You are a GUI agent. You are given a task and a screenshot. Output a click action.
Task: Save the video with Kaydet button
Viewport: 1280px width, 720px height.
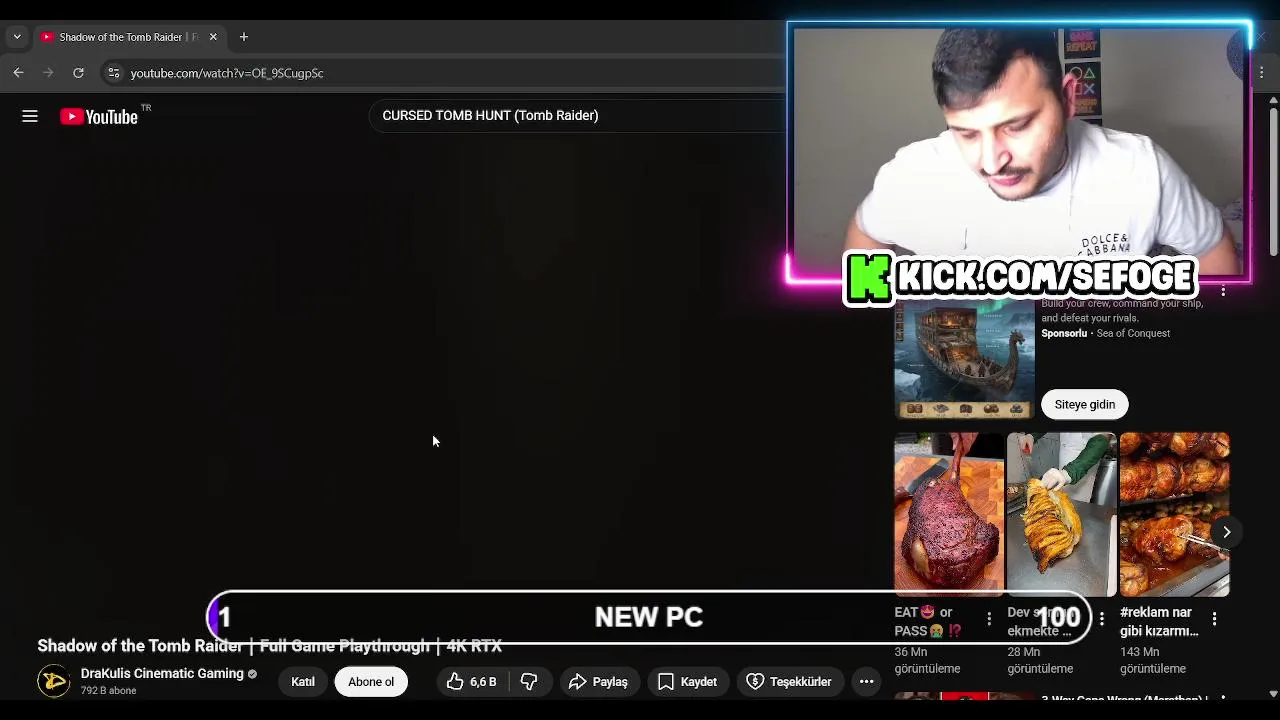point(687,682)
